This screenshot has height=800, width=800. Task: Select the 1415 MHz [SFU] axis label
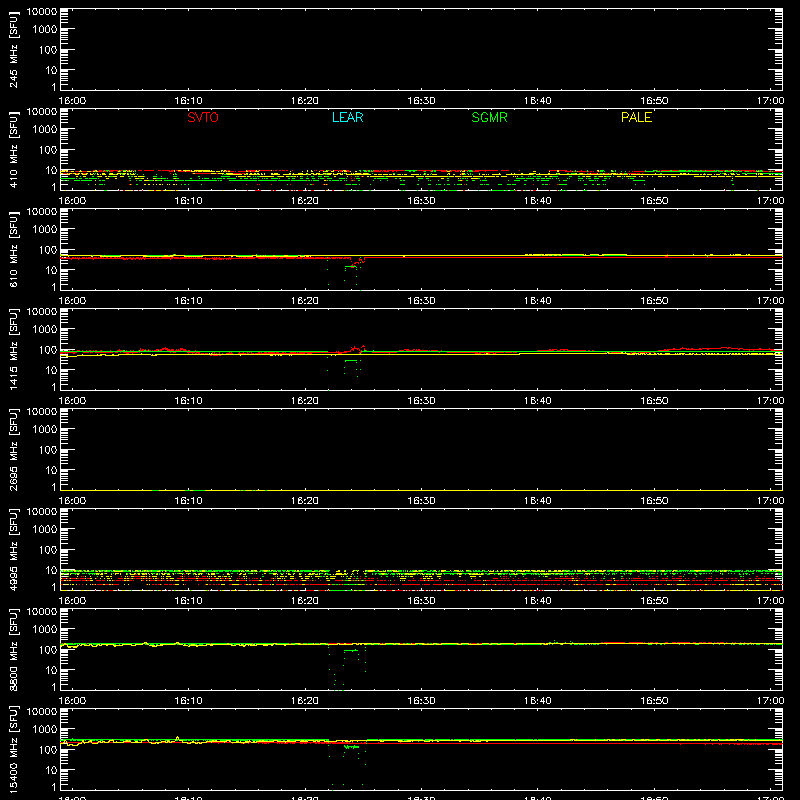pyautogui.click(x=13, y=349)
